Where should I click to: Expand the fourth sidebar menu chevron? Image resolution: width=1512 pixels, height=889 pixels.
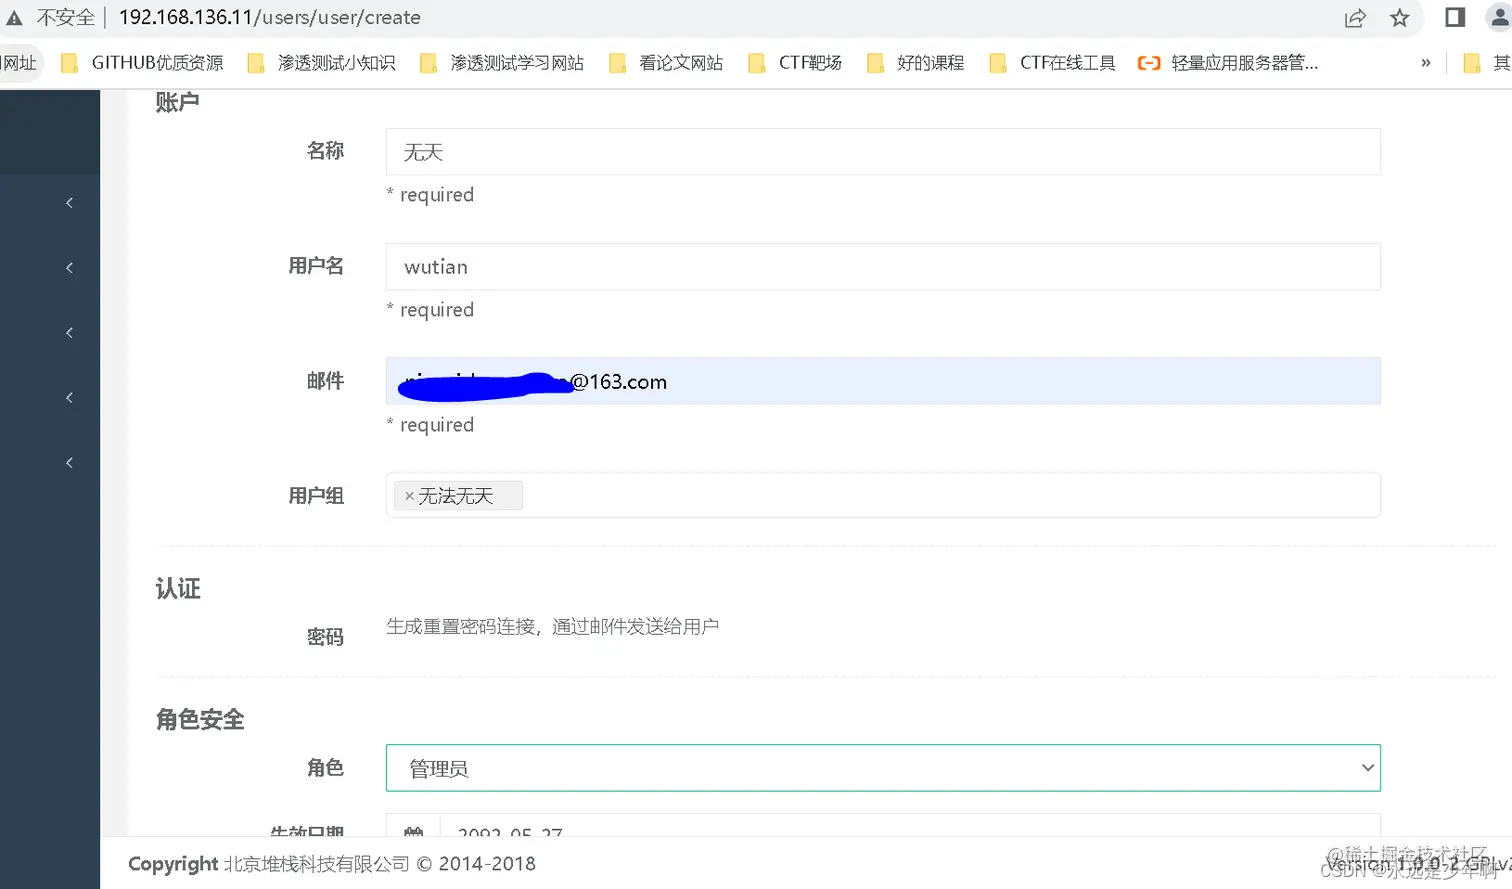point(69,398)
